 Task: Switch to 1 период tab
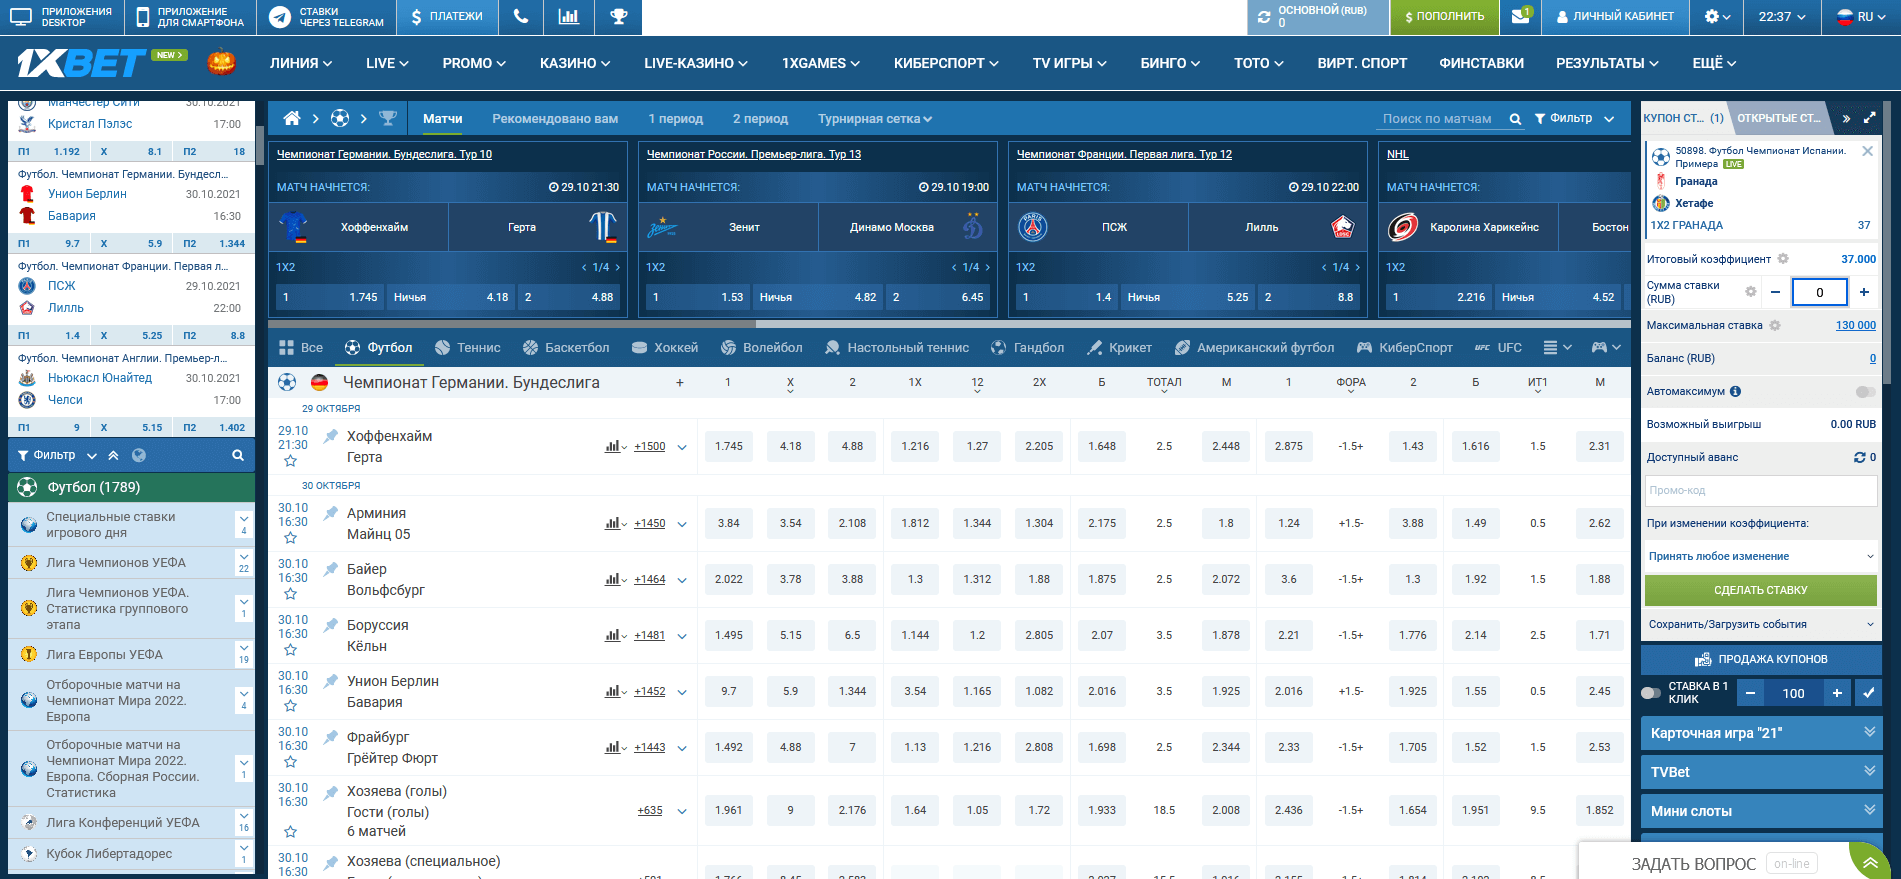click(675, 119)
